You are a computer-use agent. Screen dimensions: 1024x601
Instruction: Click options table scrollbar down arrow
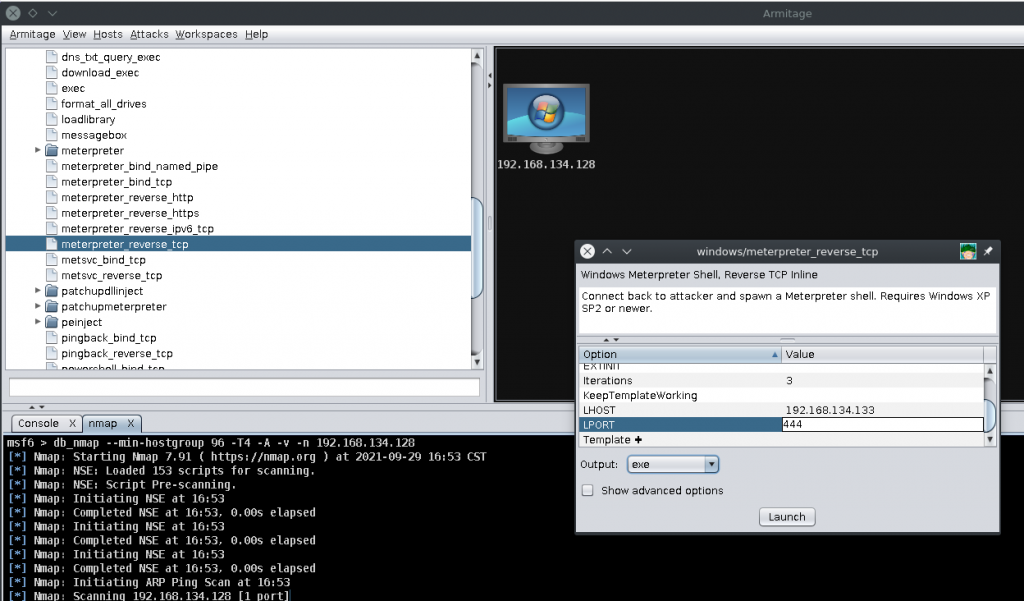(x=990, y=440)
